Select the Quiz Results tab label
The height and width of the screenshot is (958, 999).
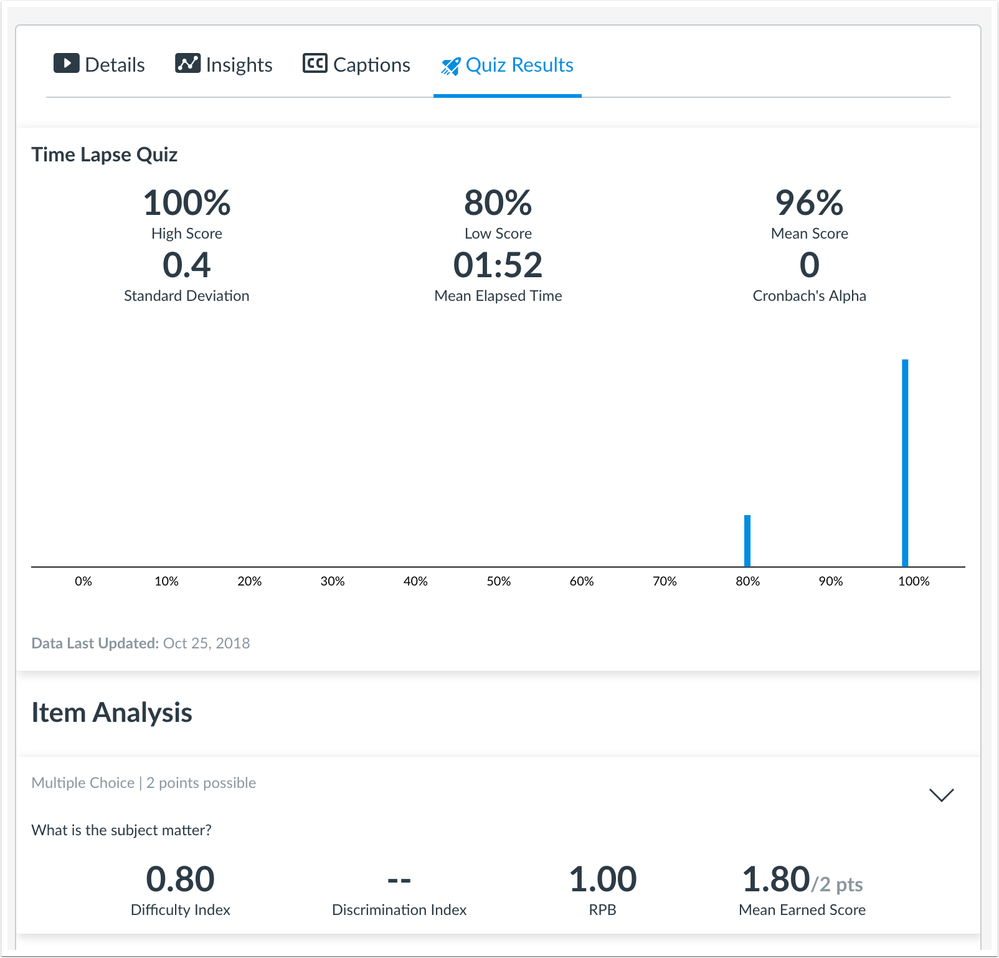click(x=519, y=65)
